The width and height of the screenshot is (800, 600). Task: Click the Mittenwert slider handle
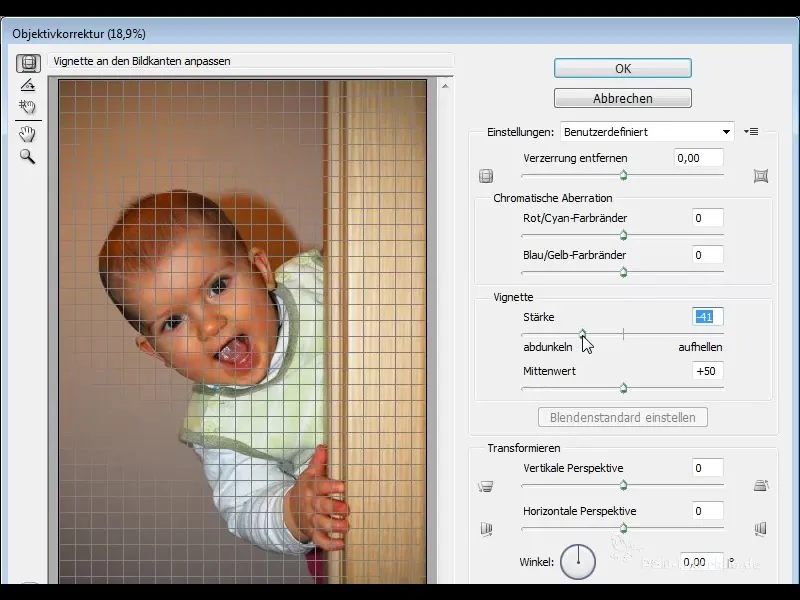[623, 388]
